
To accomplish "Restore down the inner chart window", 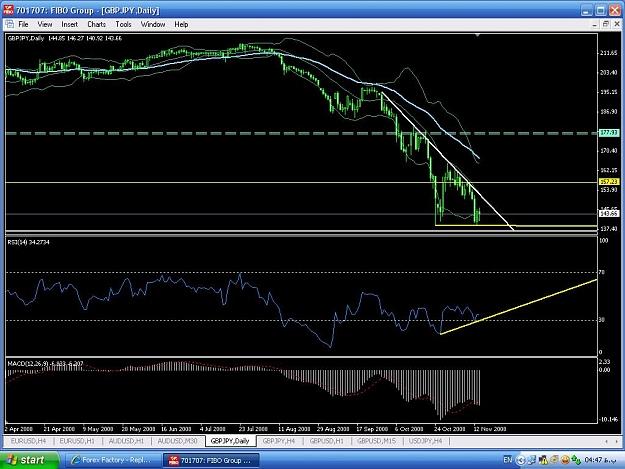I will pos(605,24).
